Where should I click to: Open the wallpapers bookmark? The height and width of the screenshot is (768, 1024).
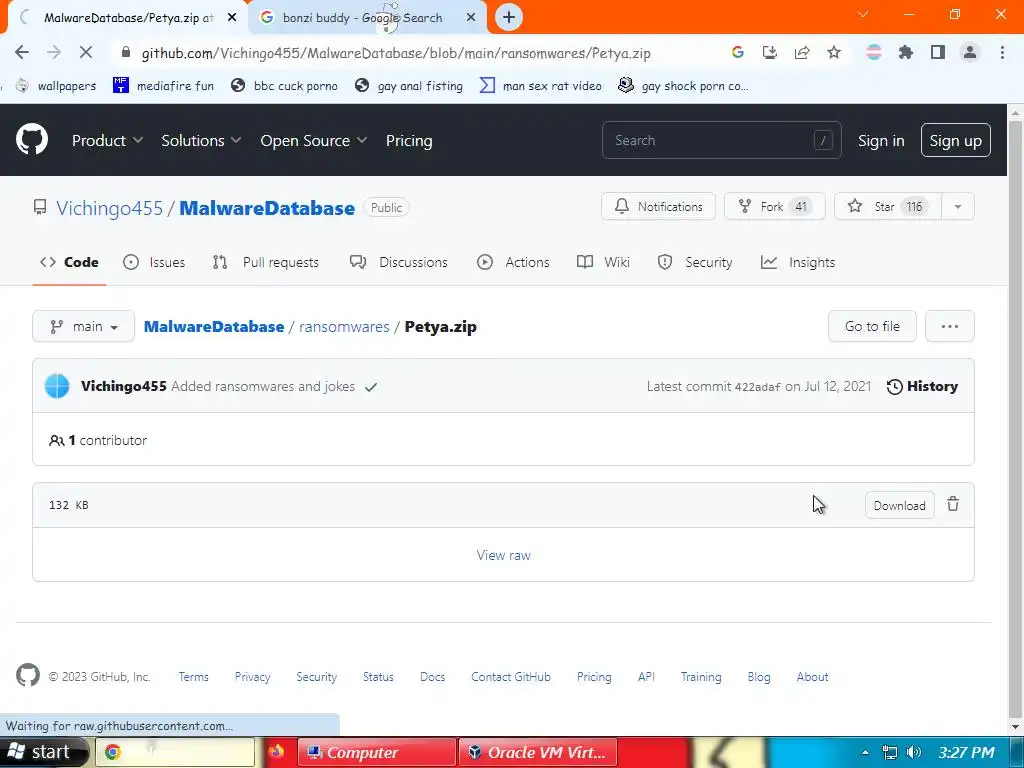(x=57, y=86)
